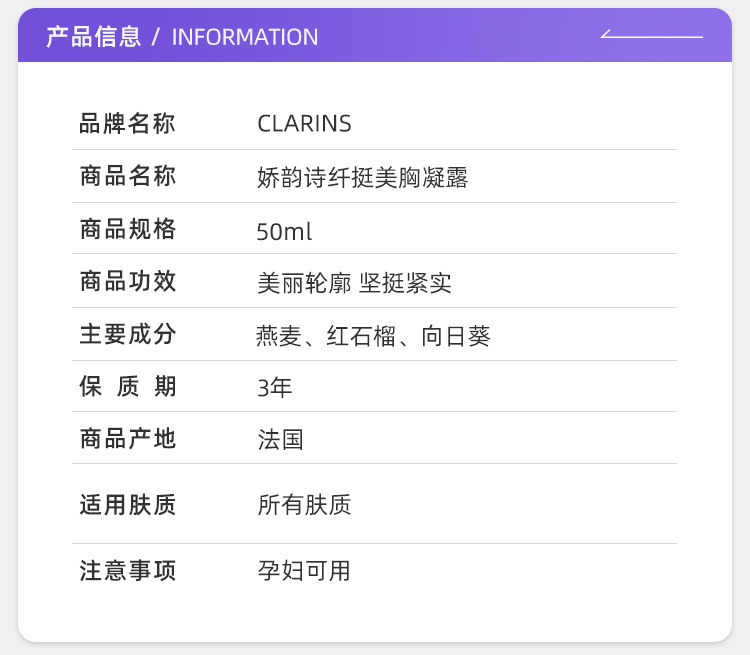750x655 pixels.
Task: Click the 保质期 row label
Action: pyautogui.click(x=127, y=387)
